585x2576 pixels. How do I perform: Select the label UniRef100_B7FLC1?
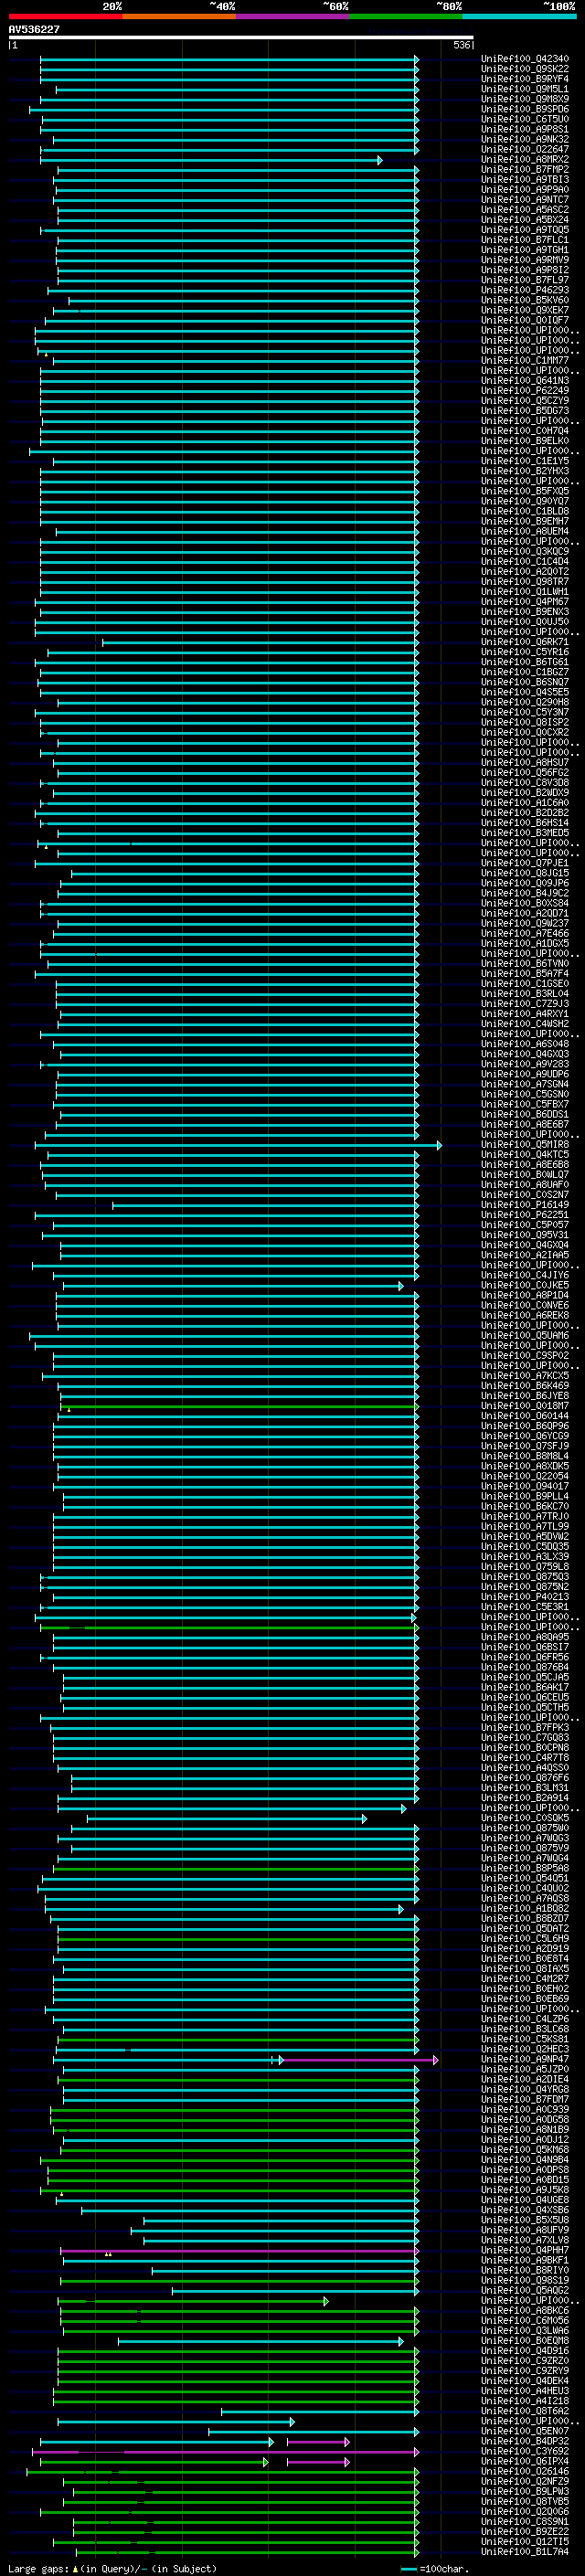click(524, 240)
